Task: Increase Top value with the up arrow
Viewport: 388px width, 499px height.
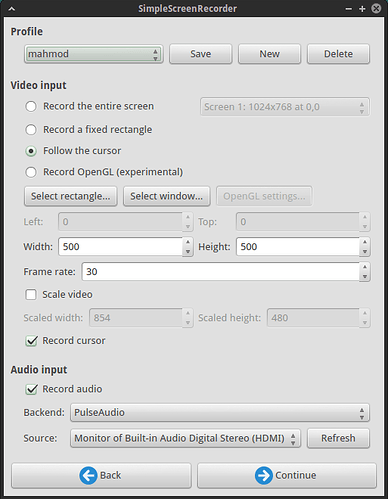Action: pos(365,217)
